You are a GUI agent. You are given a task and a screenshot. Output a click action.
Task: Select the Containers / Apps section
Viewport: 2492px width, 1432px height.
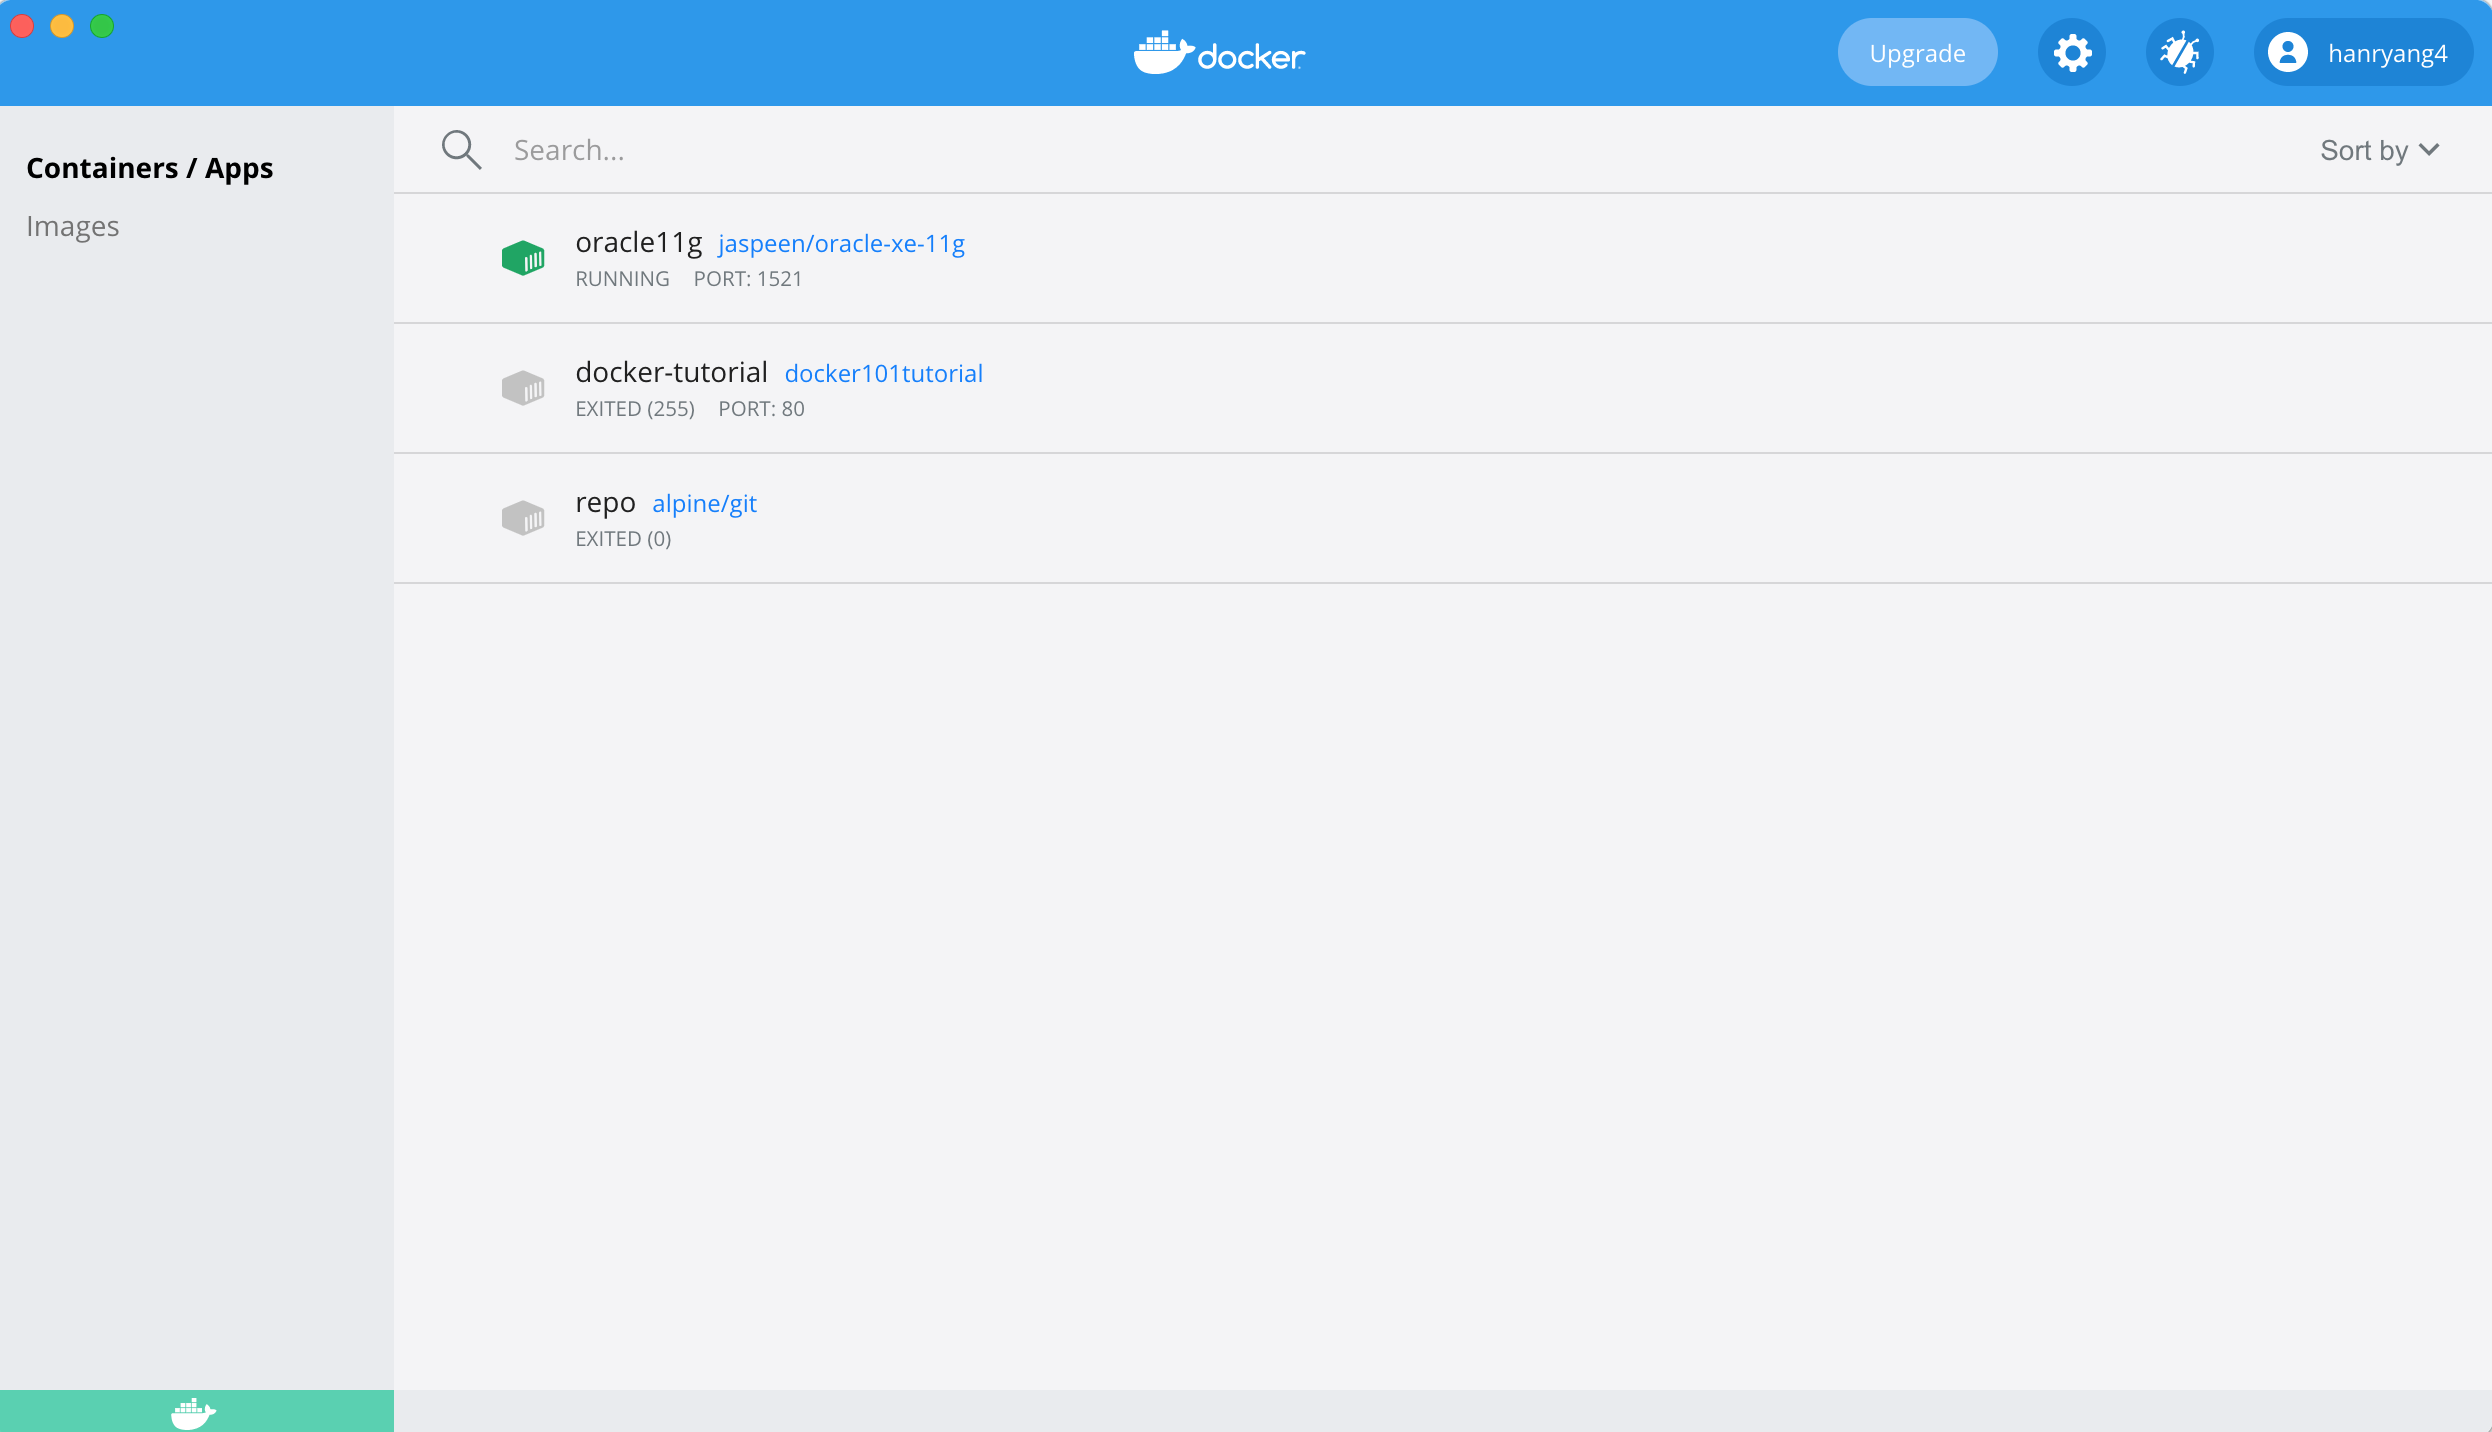150,168
